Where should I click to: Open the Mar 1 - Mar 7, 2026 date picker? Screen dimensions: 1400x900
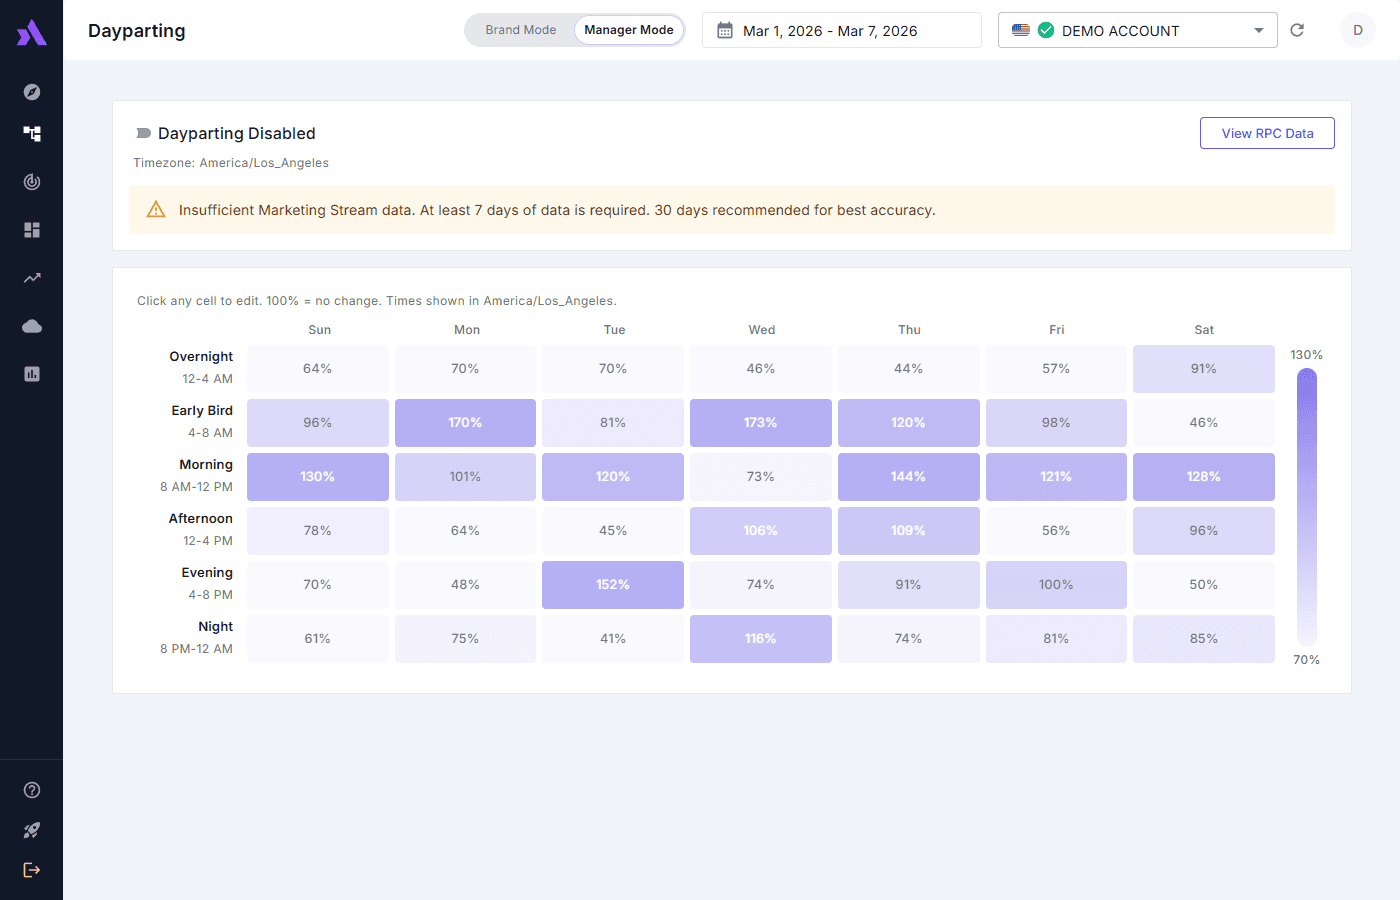point(842,30)
